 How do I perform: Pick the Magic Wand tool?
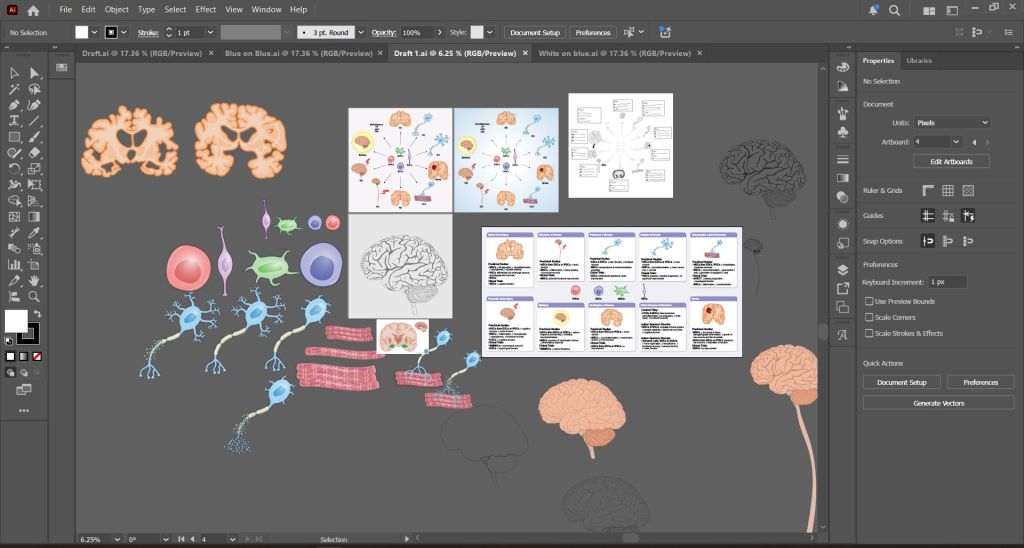click(14, 89)
